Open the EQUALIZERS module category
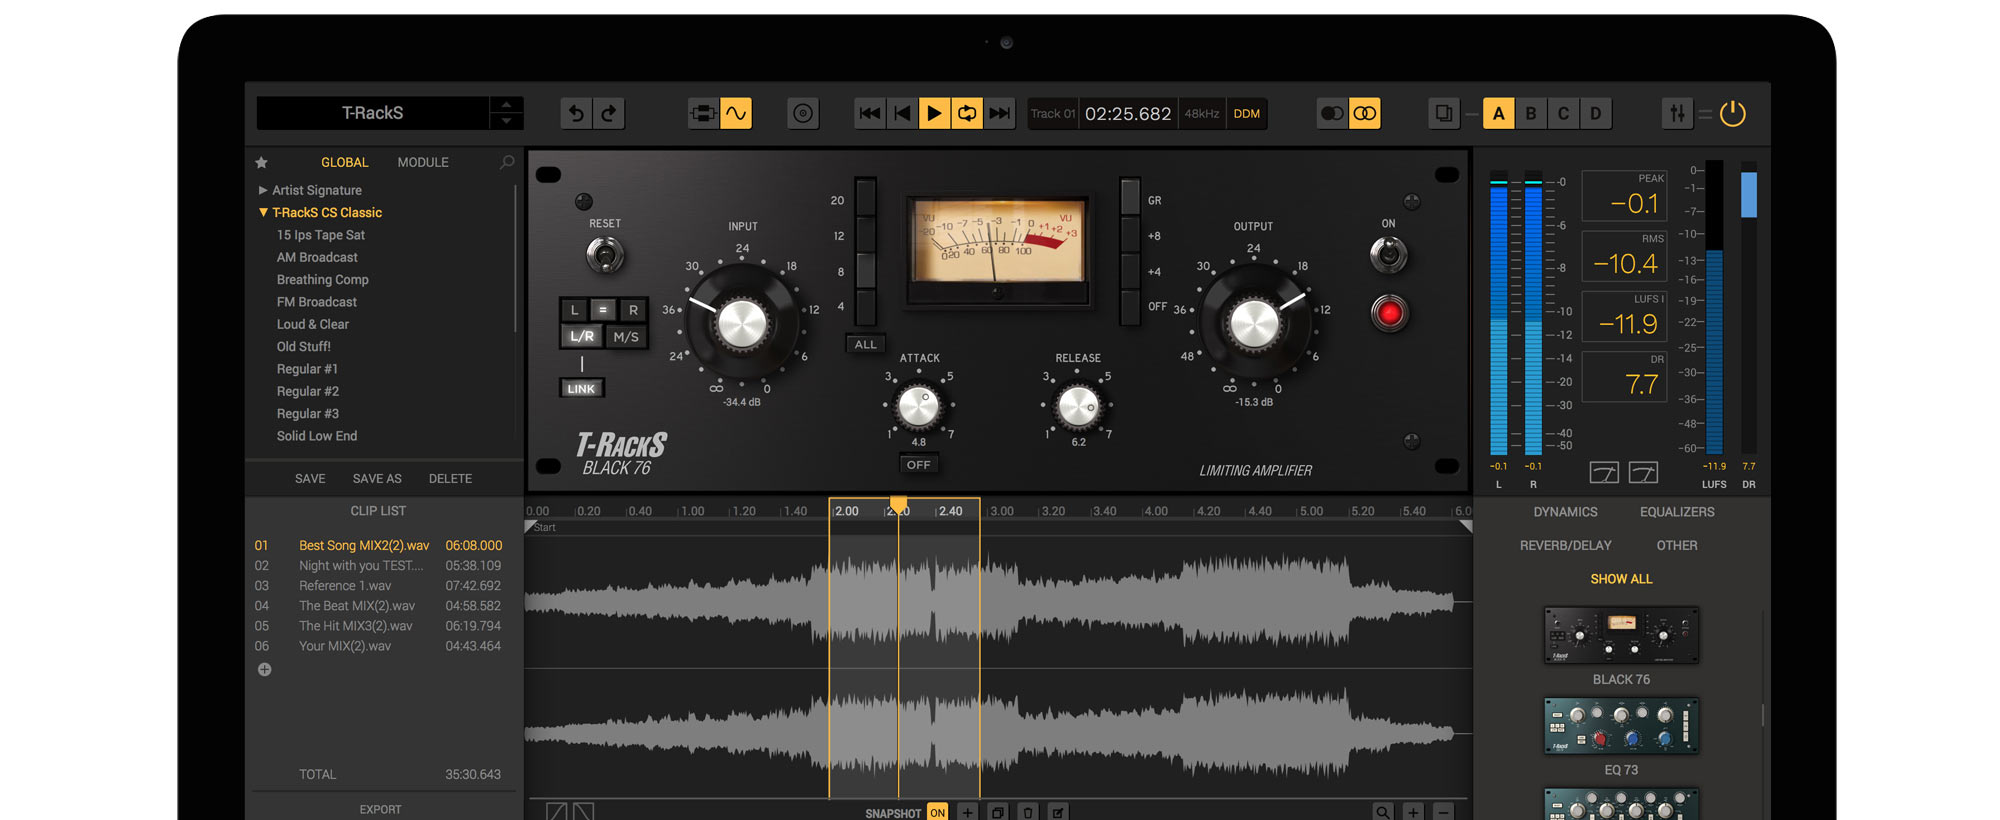The height and width of the screenshot is (820, 2000). click(x=1677, y=512)
